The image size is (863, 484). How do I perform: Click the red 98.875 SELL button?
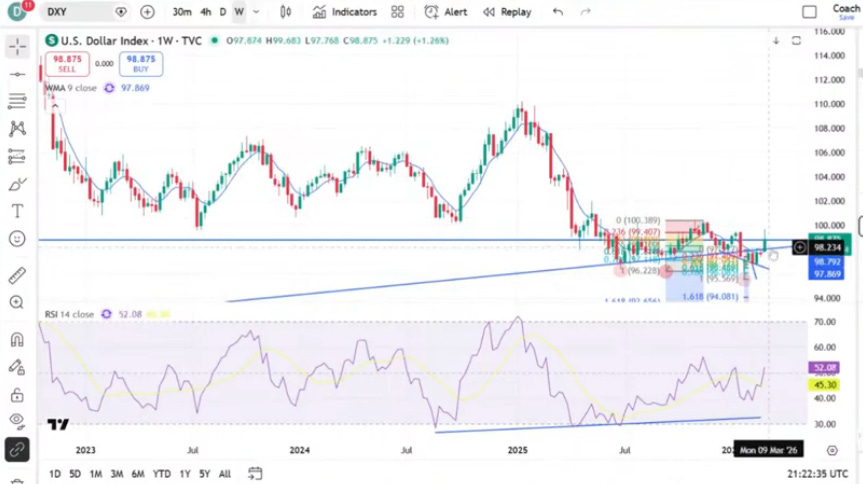[67, 64]
